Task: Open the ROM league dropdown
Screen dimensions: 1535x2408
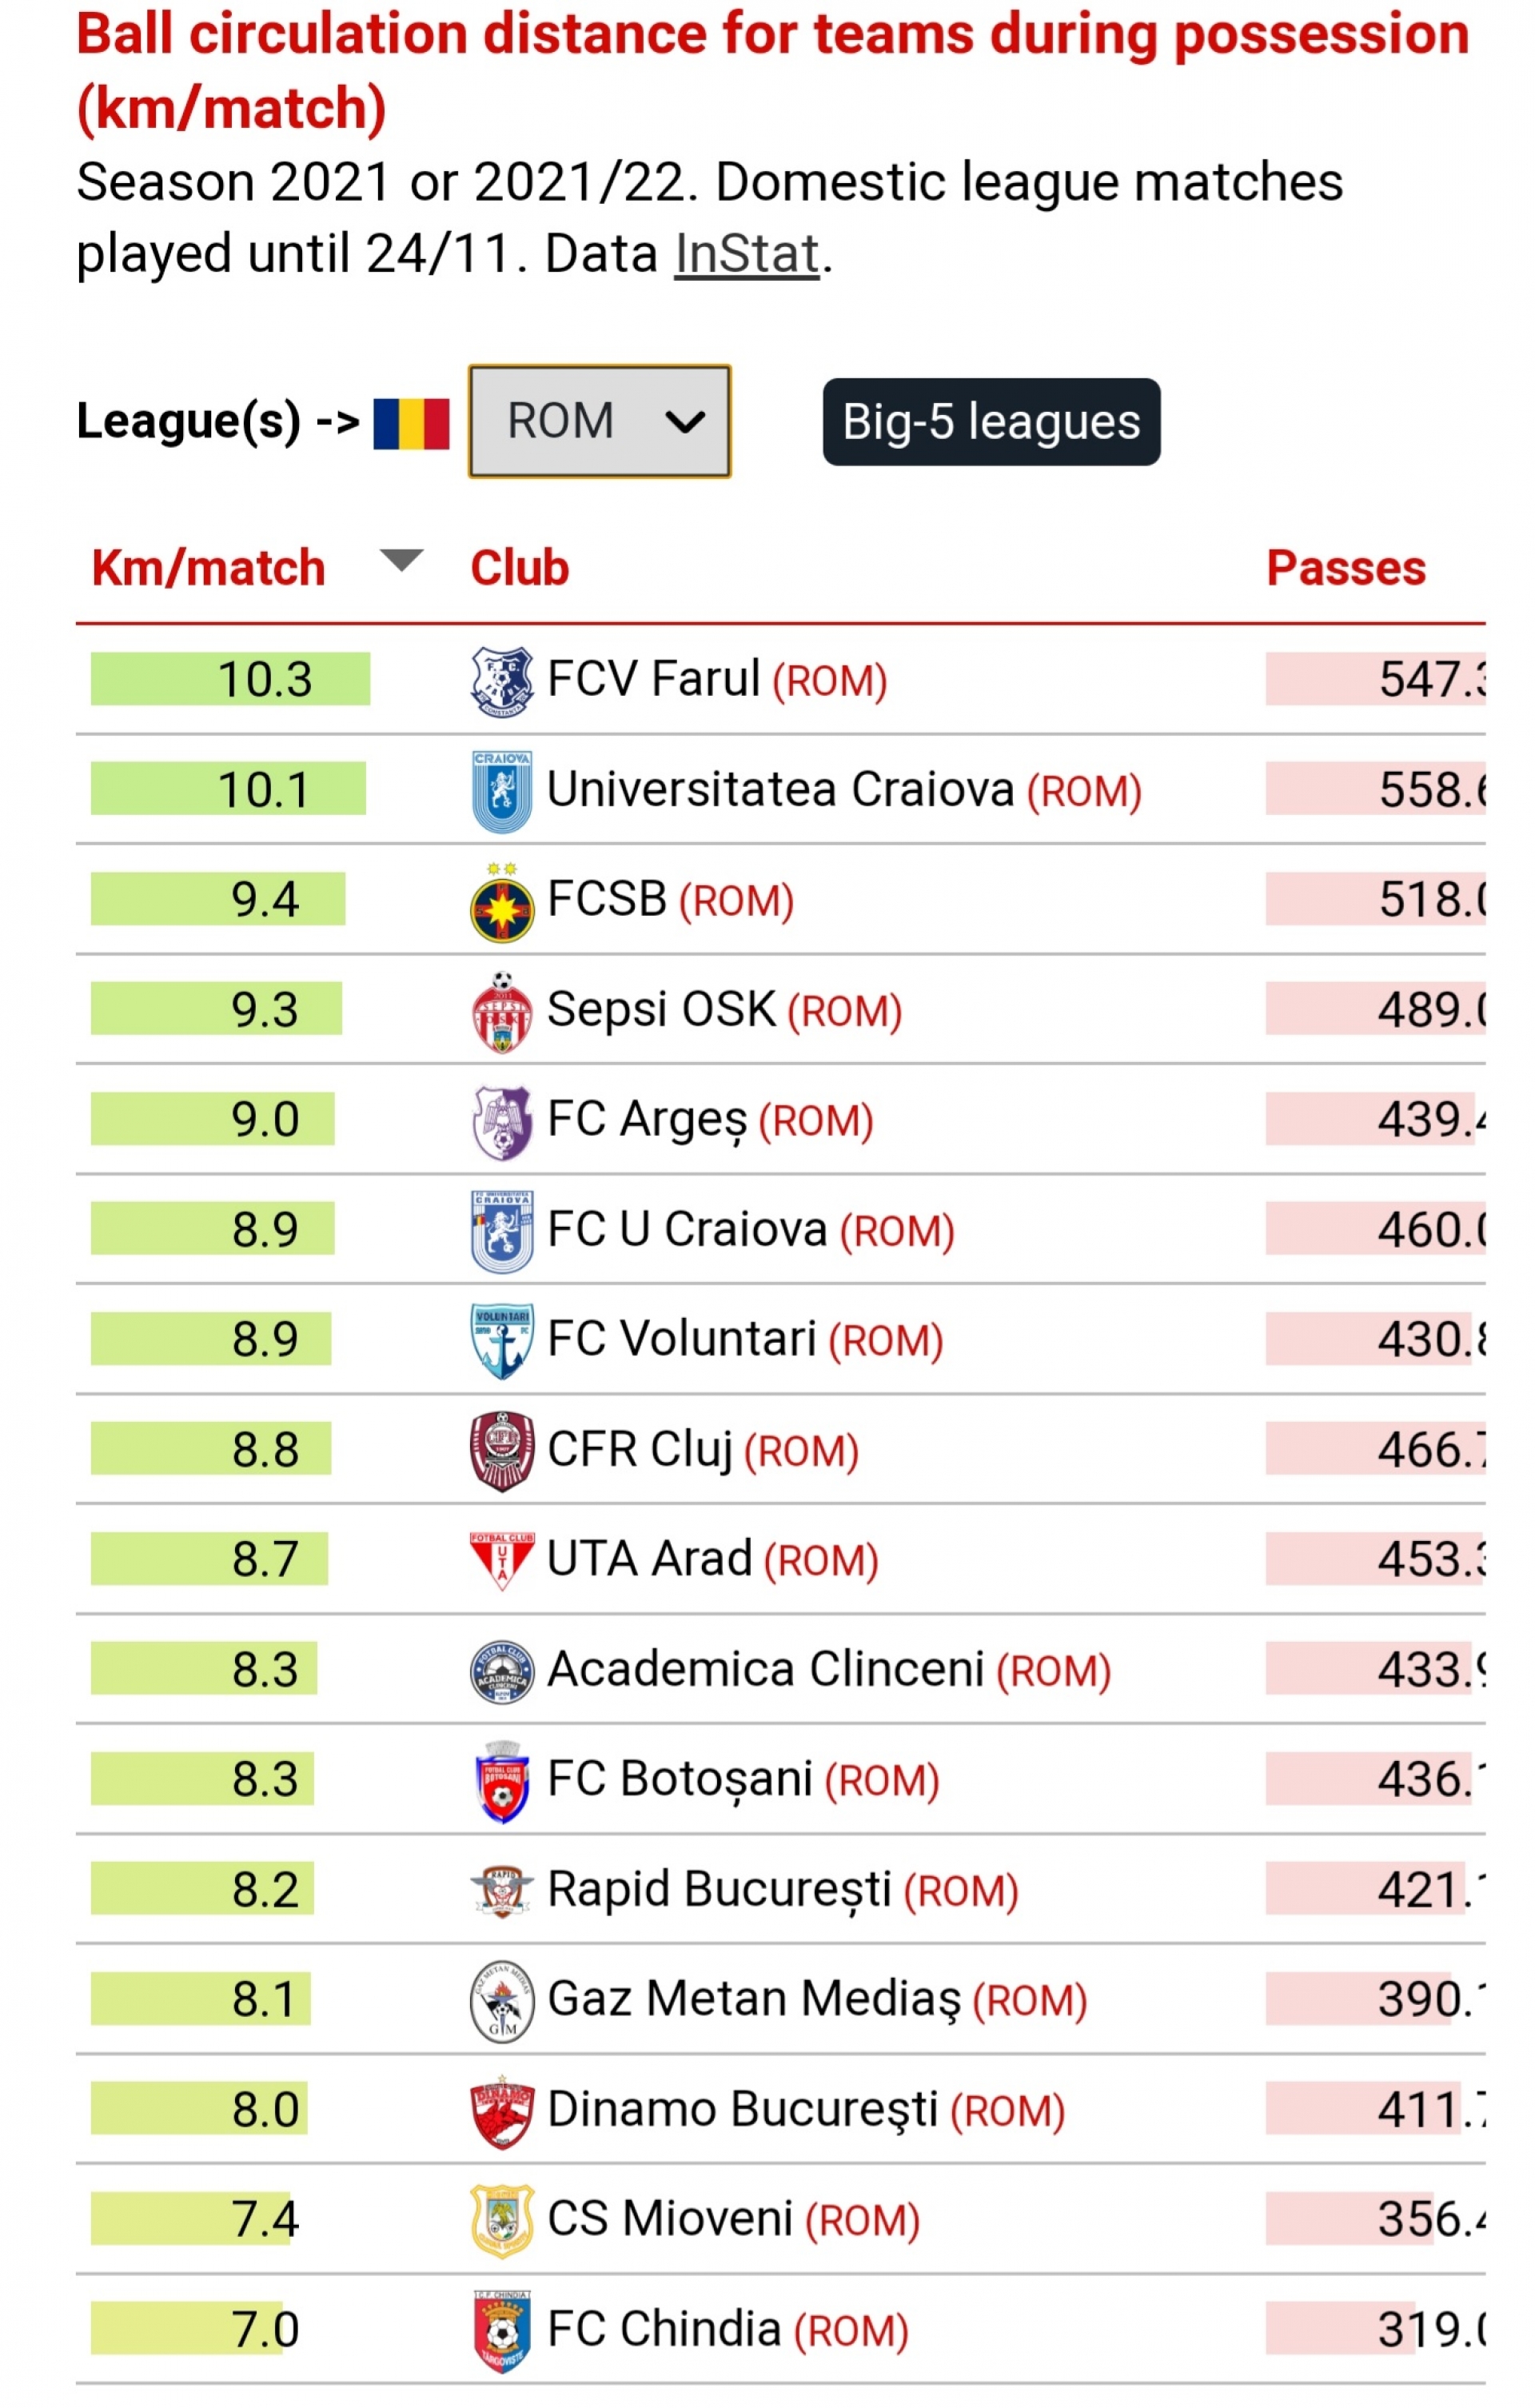Action: point(599,421)
